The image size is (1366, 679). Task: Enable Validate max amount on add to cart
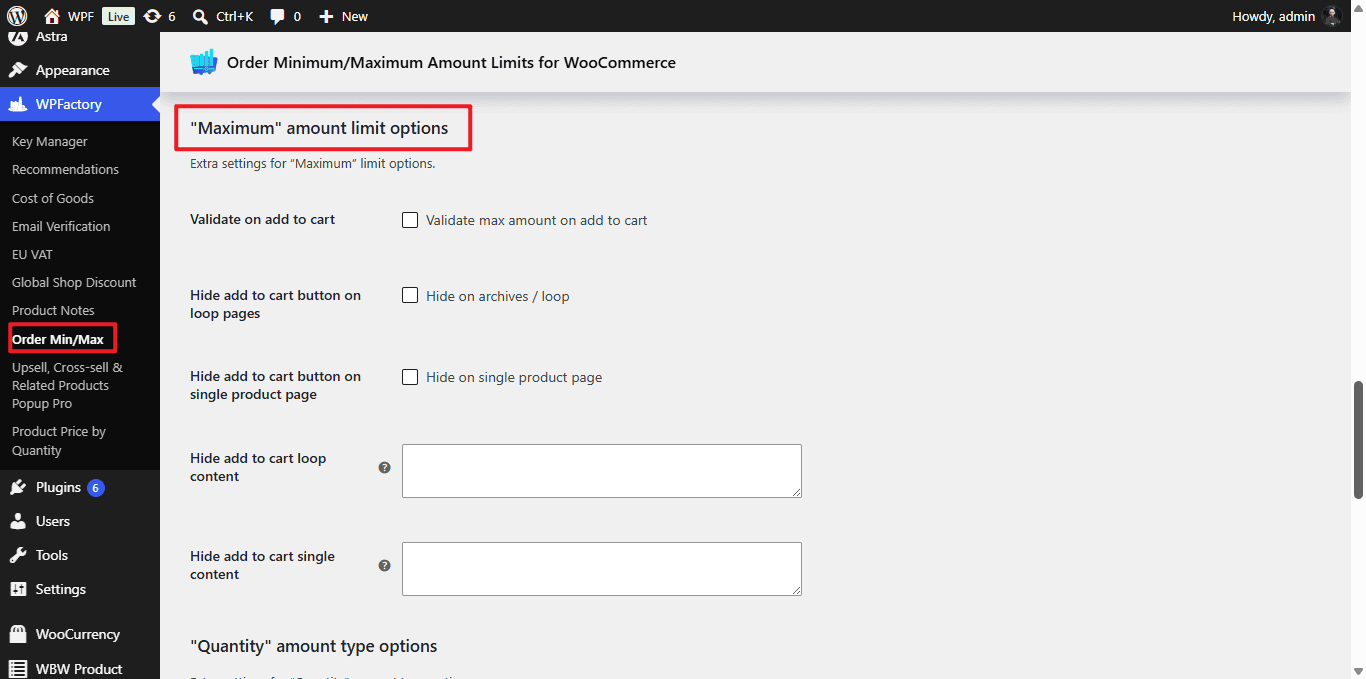410,220
